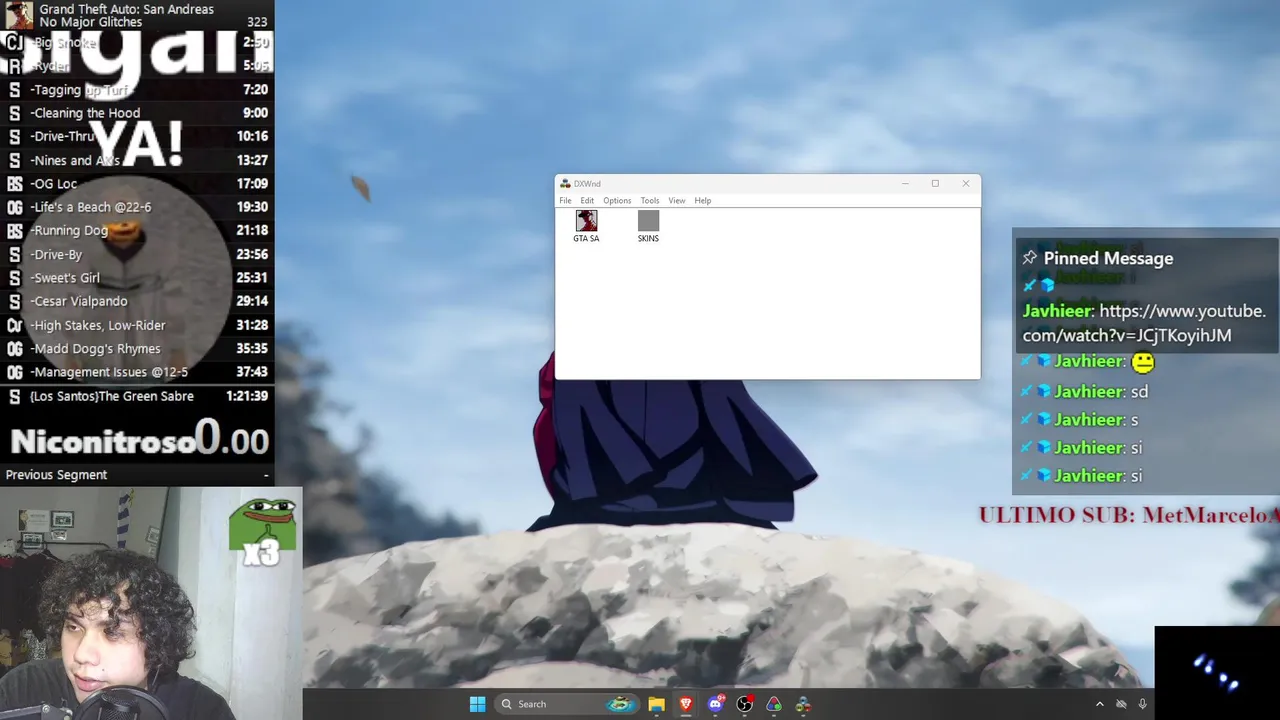Minimize the DXWnd window
The width and height of the screenshot is (1280, 720).
click(x=905, y=184)
